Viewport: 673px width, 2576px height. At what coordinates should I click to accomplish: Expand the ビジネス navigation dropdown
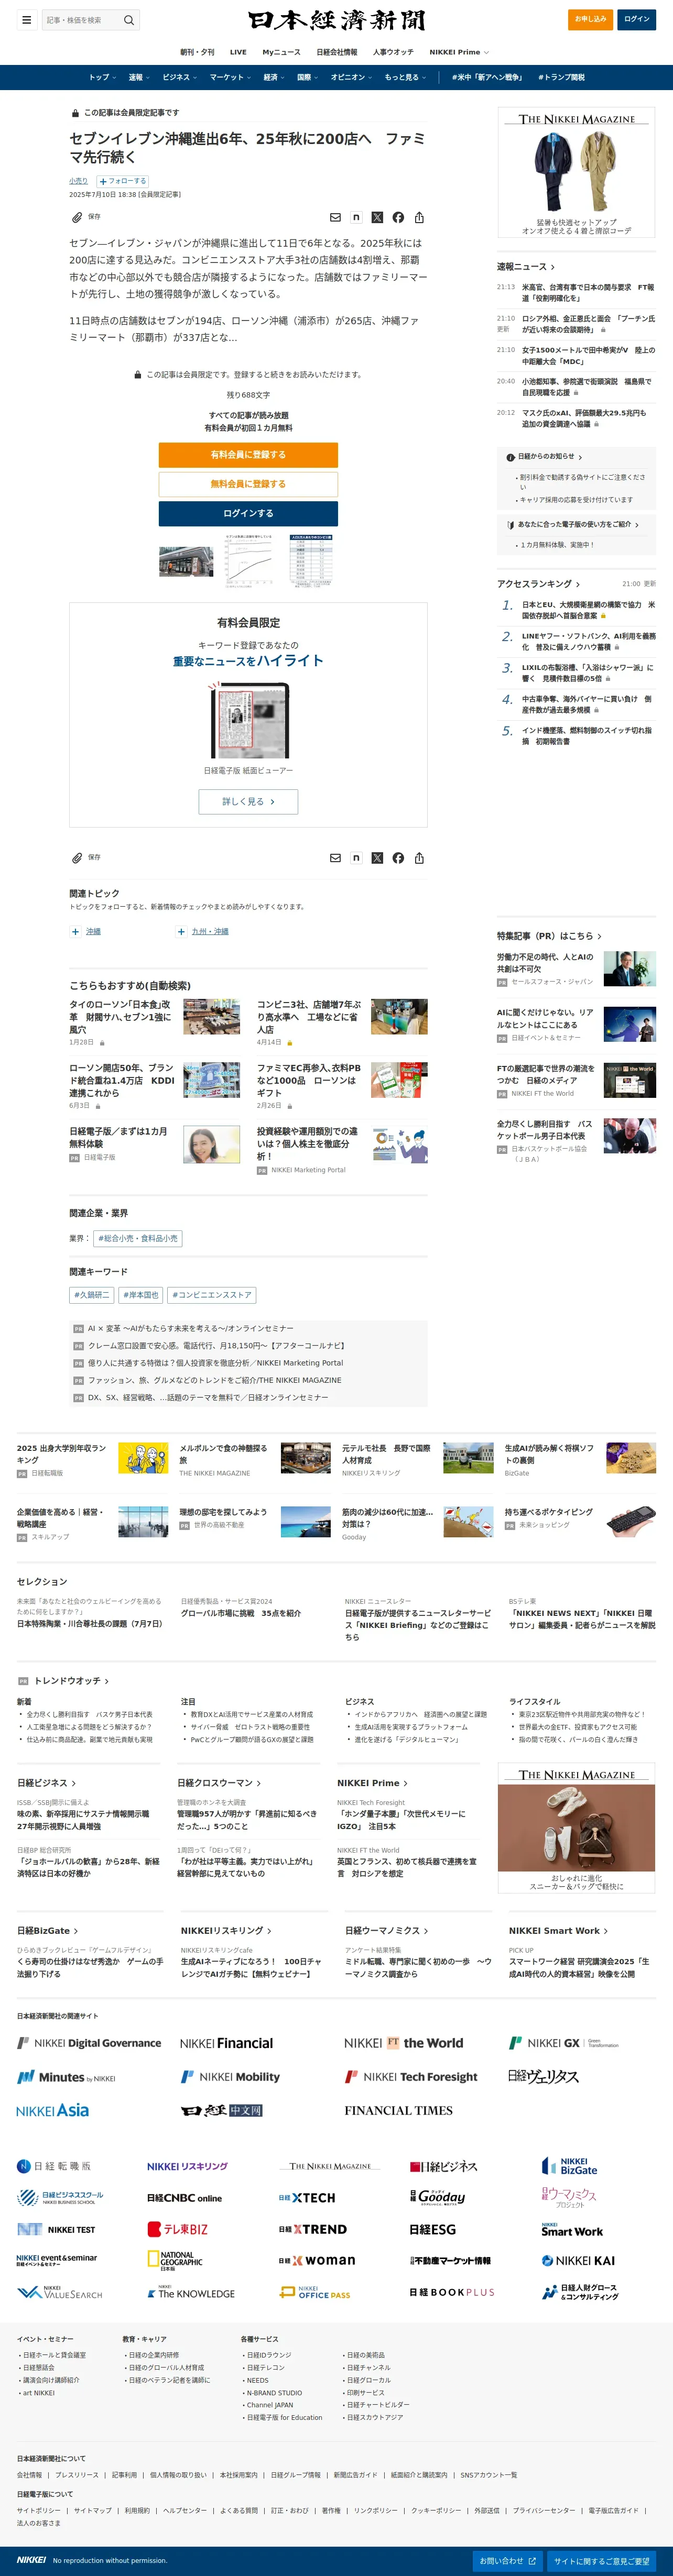(x=180, y=77)
